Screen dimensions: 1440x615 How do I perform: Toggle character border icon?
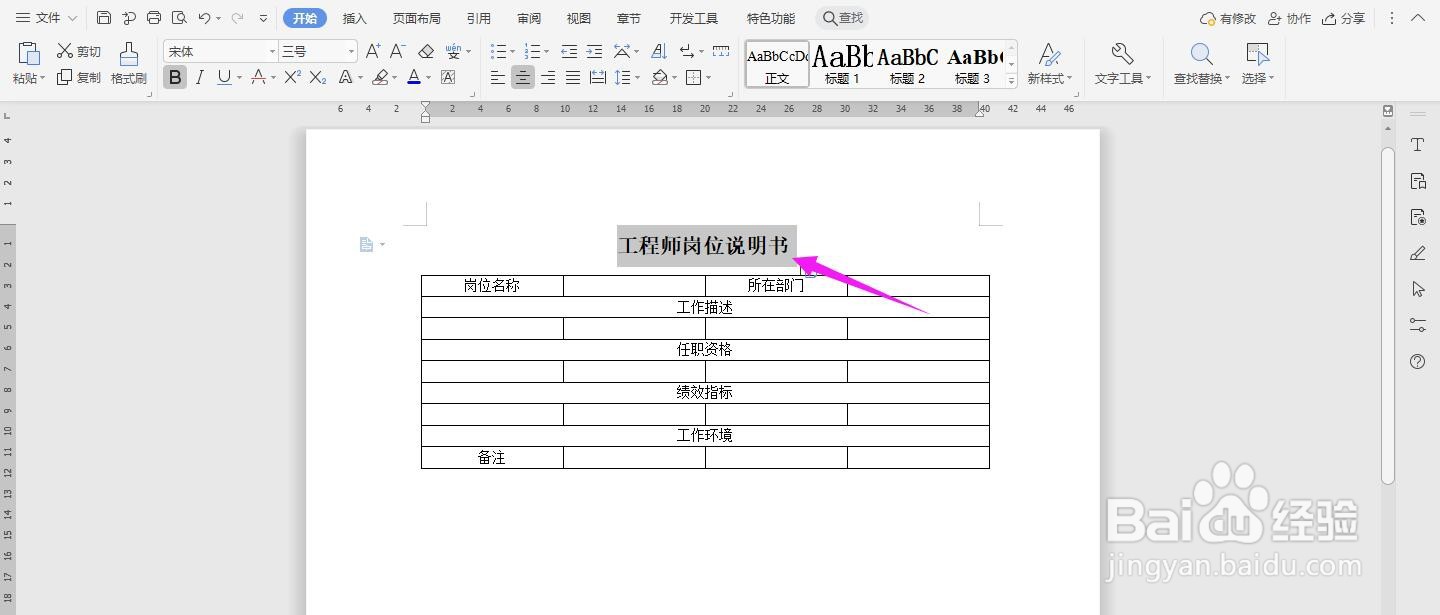pyautogui.click(x=448, y=77)
